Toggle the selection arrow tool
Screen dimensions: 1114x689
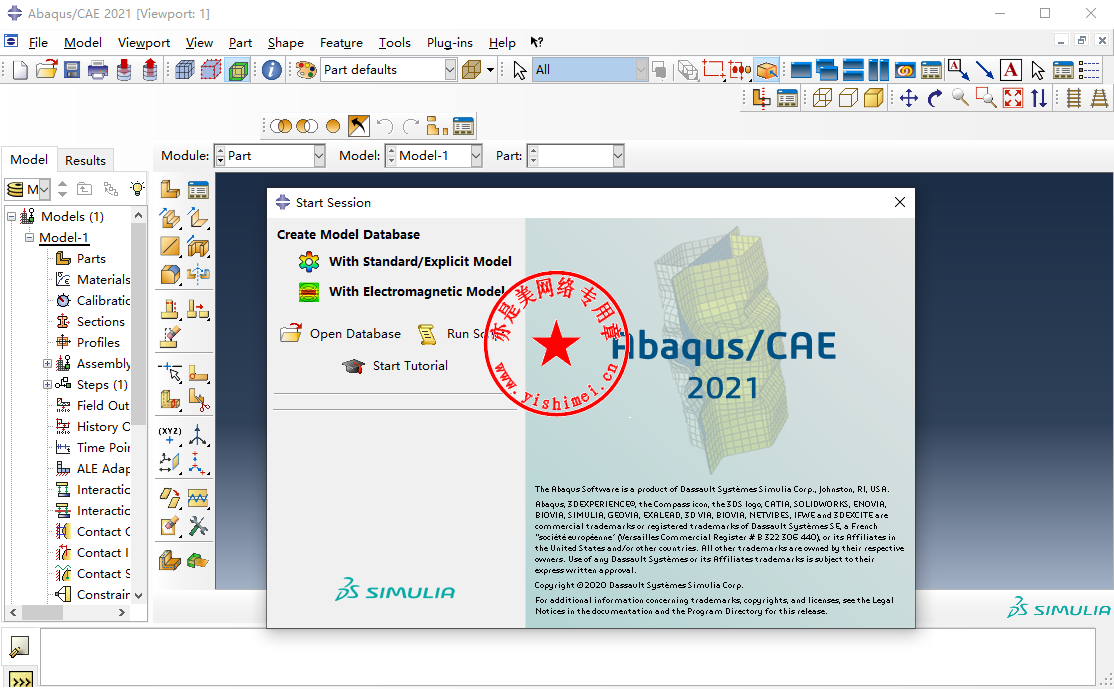519,70
